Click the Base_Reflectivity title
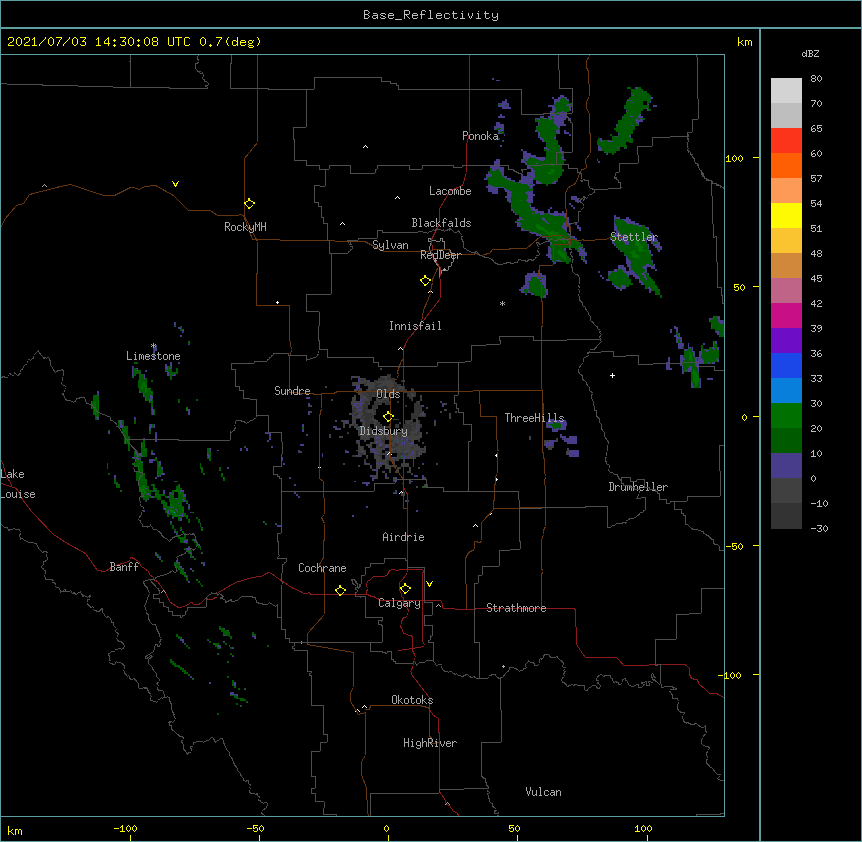 431,15
